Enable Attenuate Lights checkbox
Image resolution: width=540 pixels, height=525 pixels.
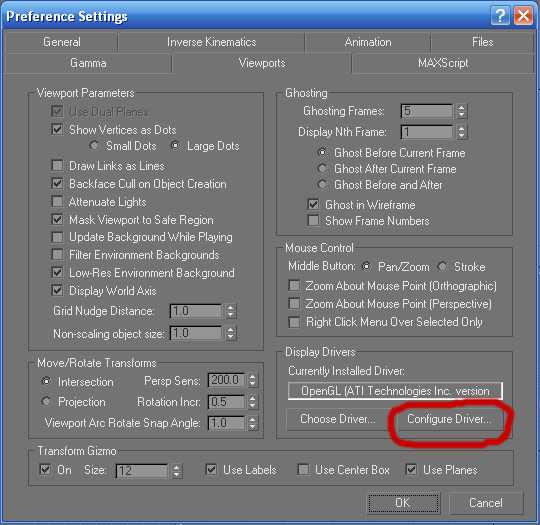(x=57, y=201)
